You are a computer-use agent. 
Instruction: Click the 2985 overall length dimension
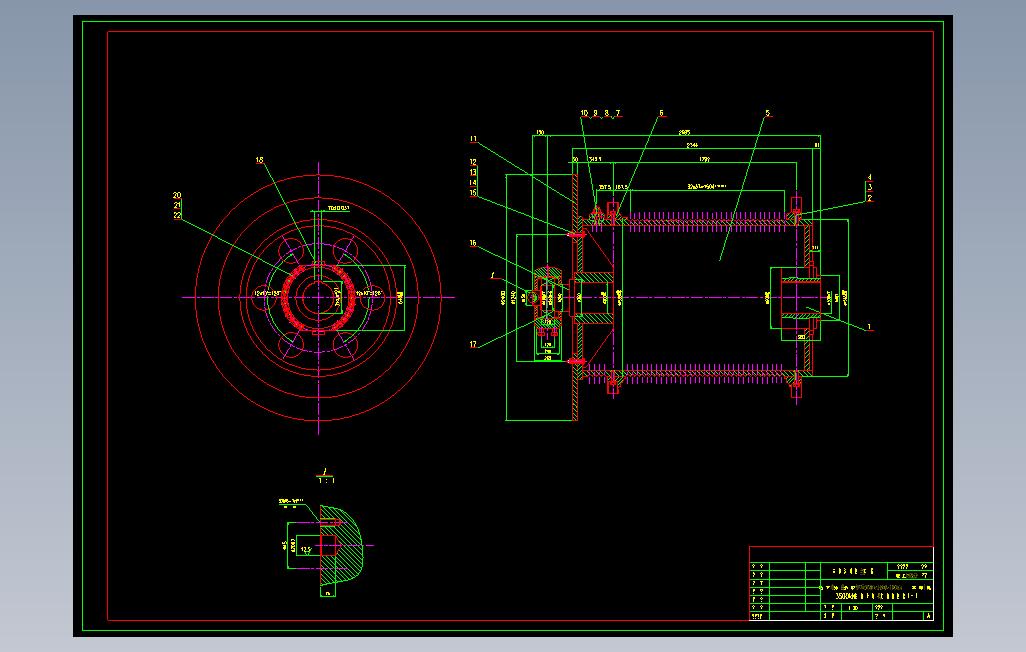(x=684, y=133)
